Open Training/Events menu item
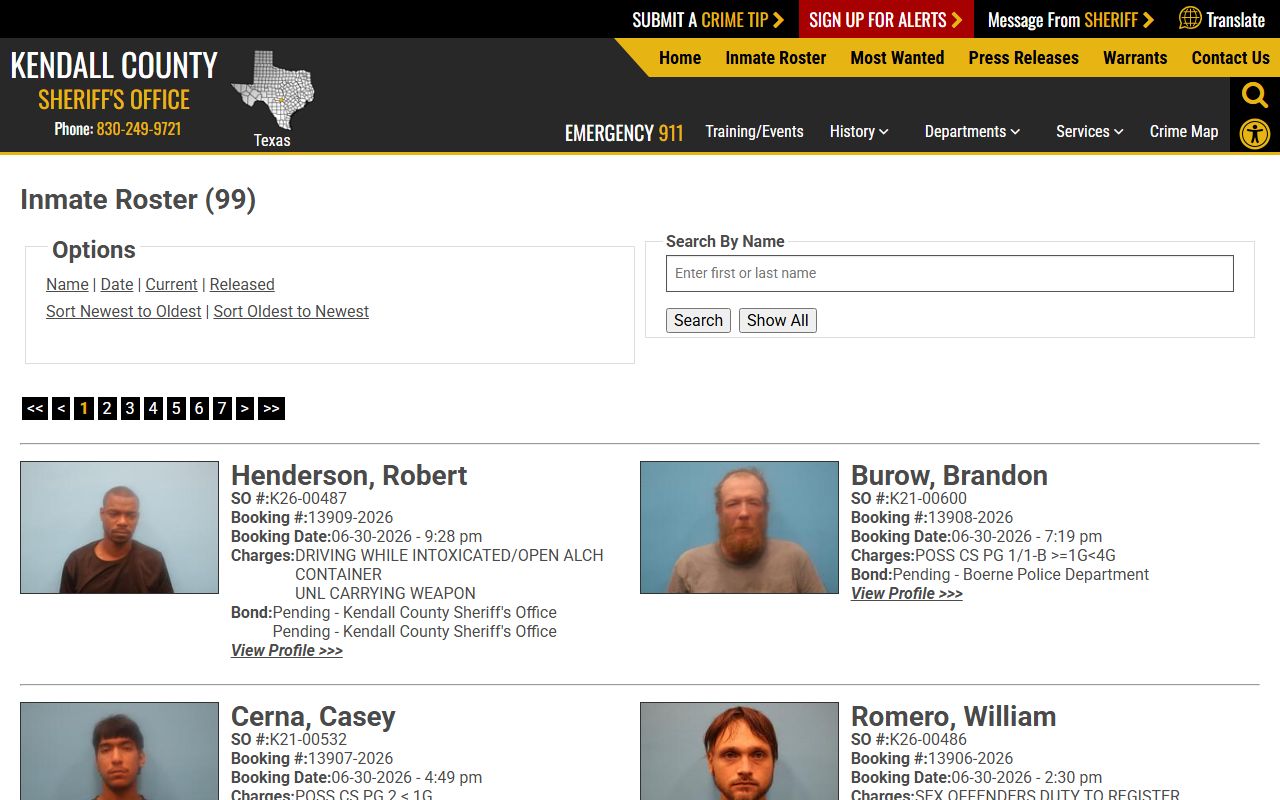Screen dimensions: 1280x800 coord(754,132)
